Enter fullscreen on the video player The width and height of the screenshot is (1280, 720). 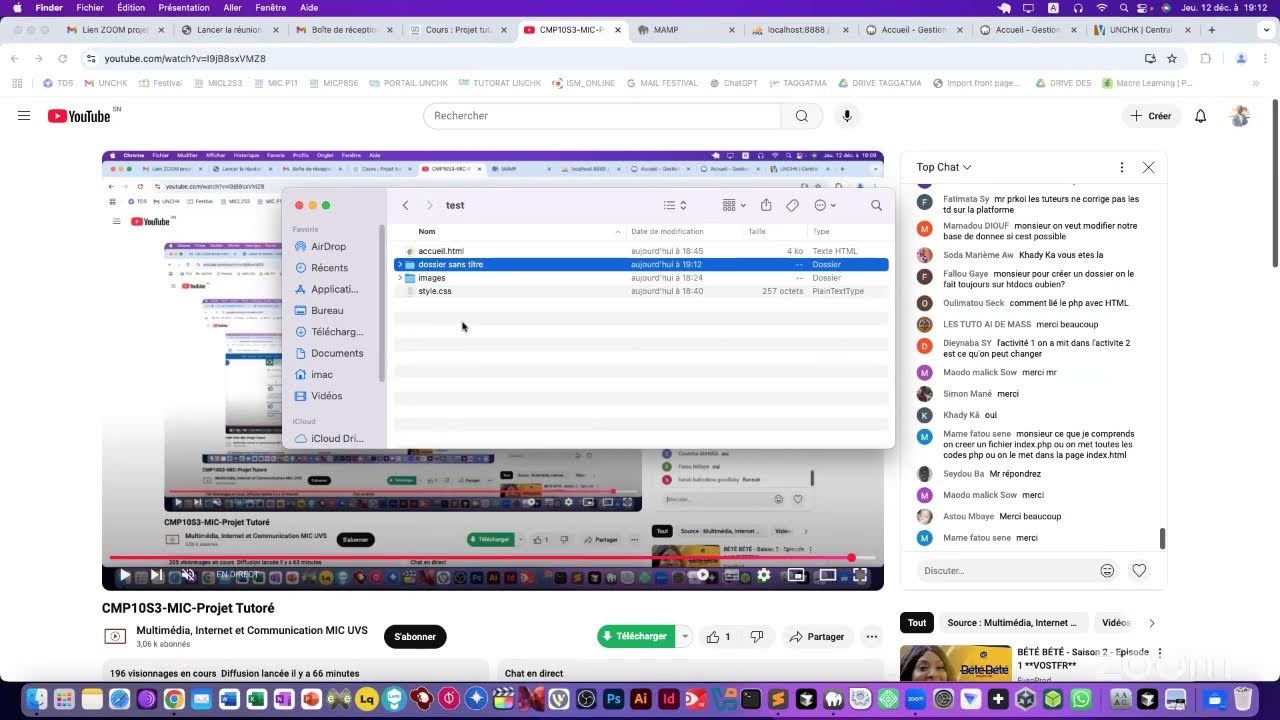(x=860, y=575)
